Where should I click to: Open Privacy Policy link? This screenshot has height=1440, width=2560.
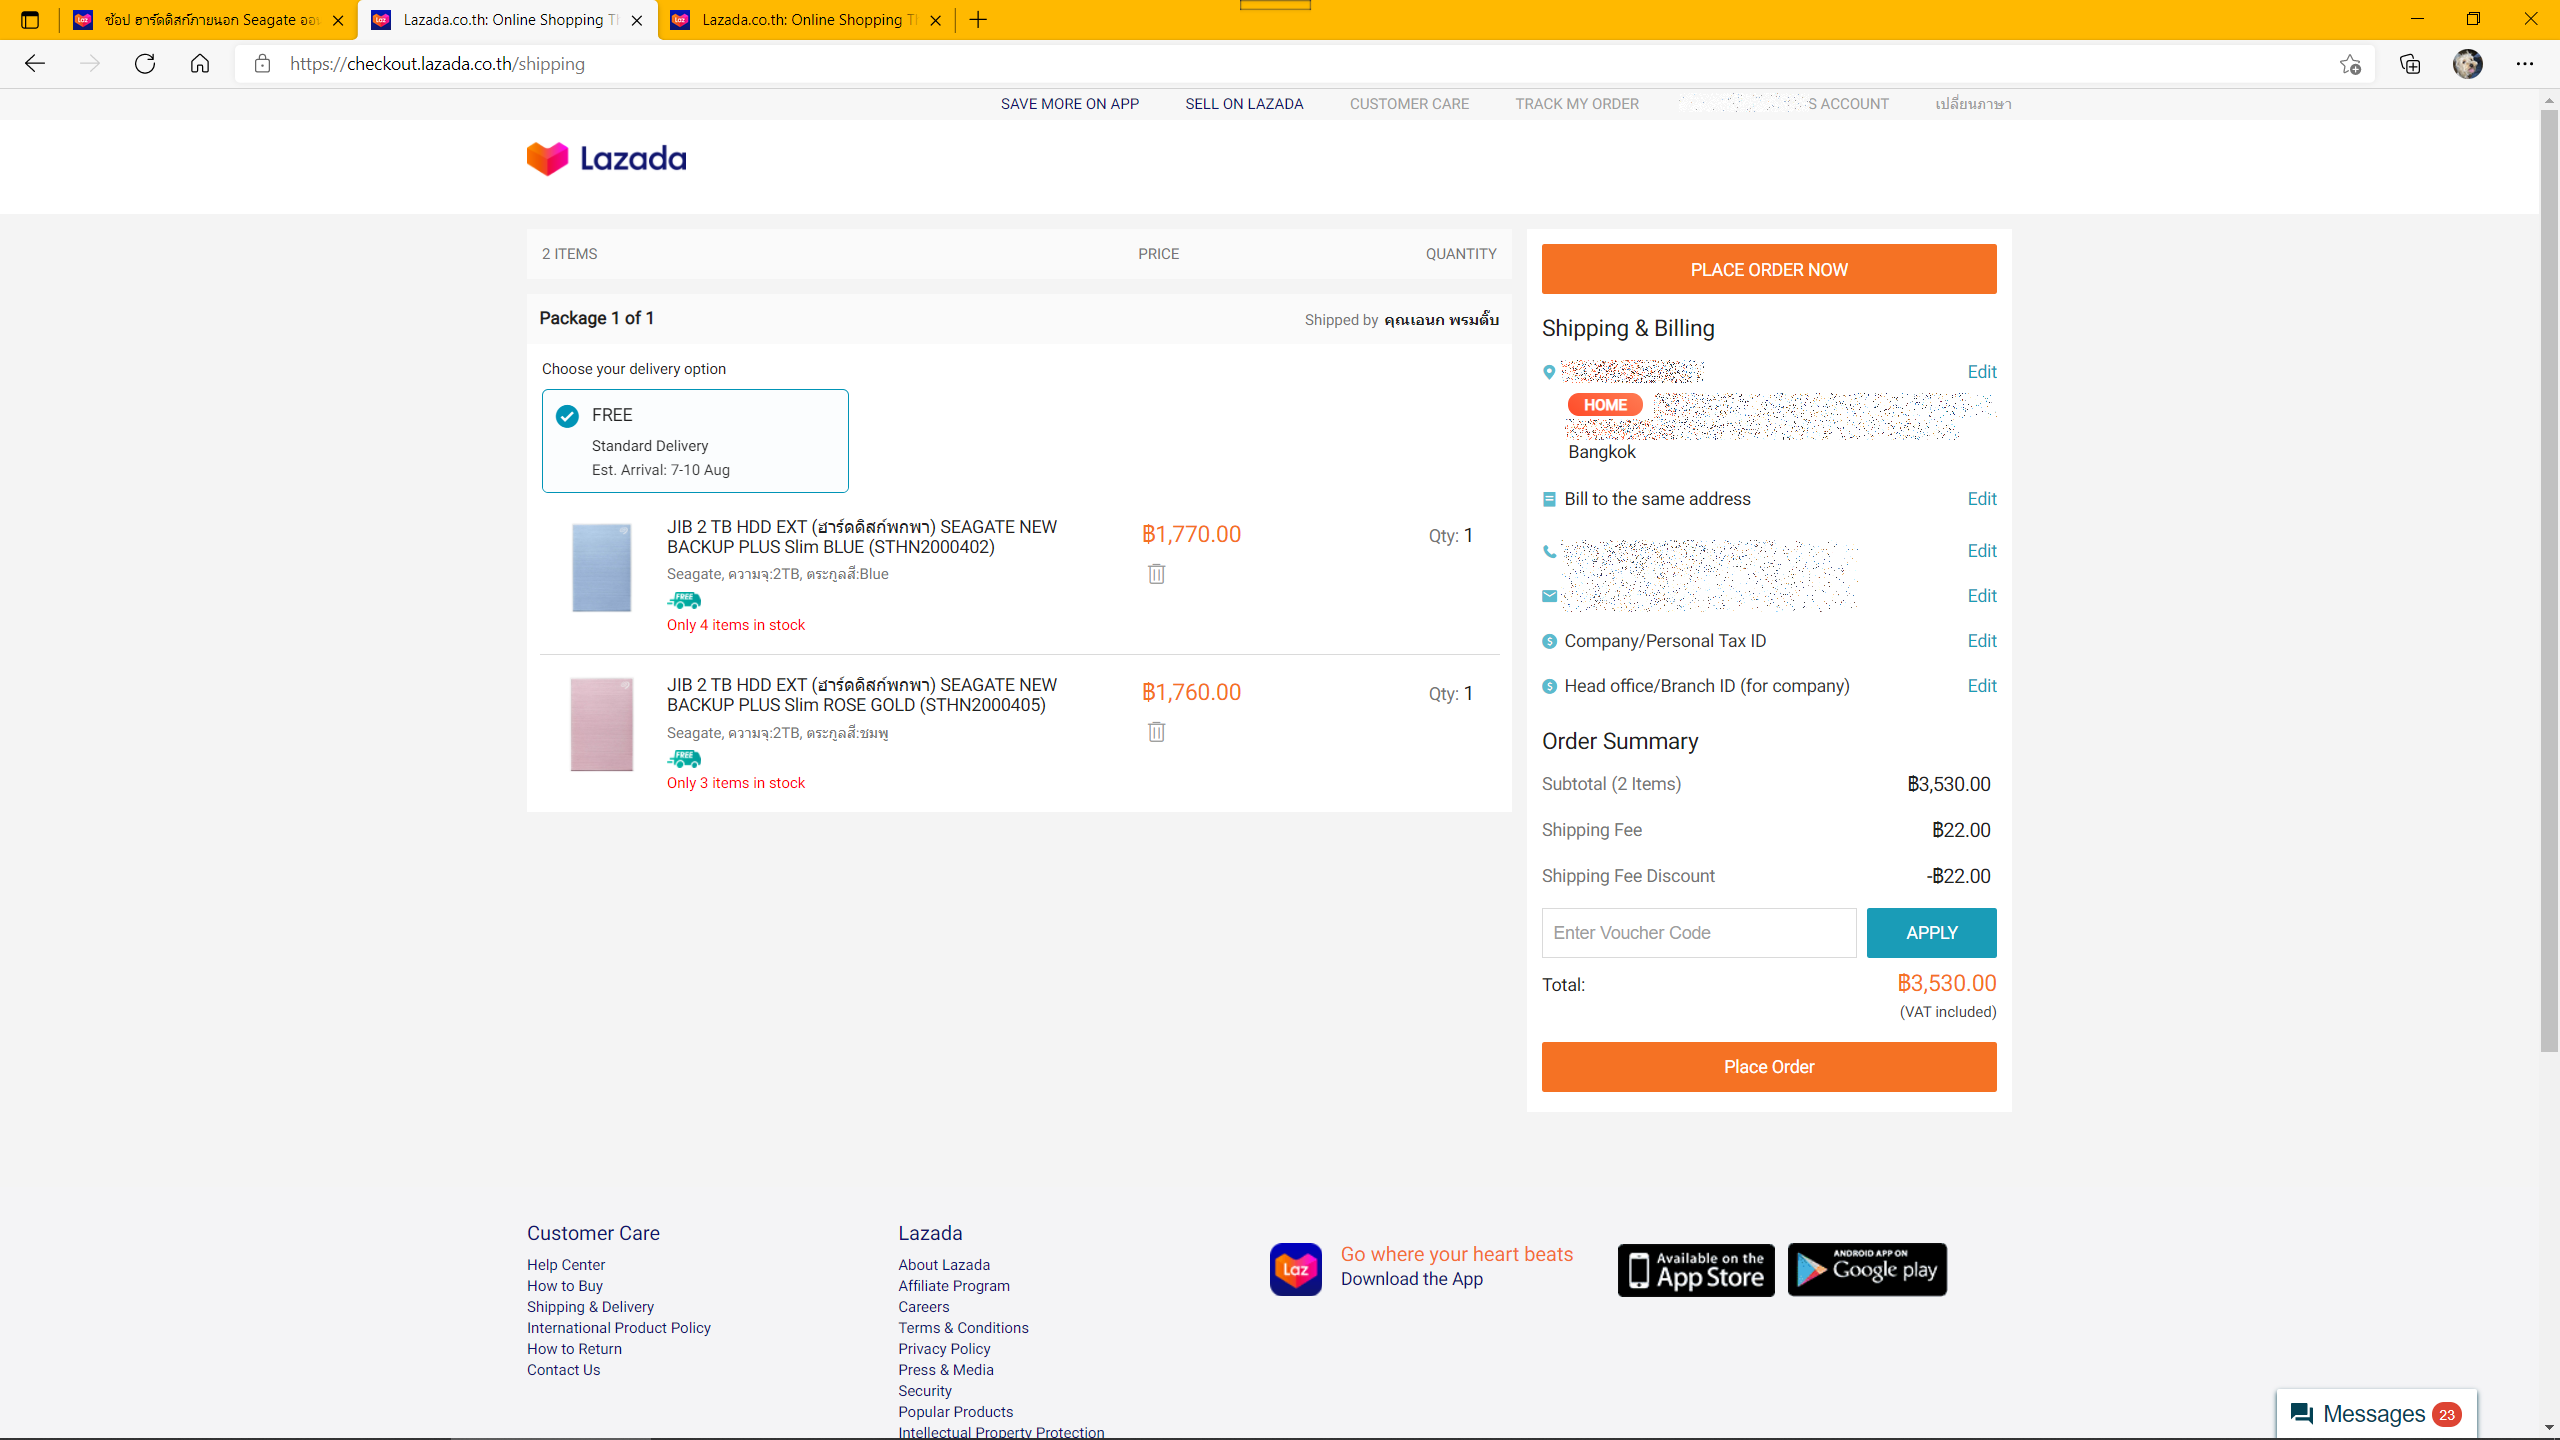(944, 1349)
